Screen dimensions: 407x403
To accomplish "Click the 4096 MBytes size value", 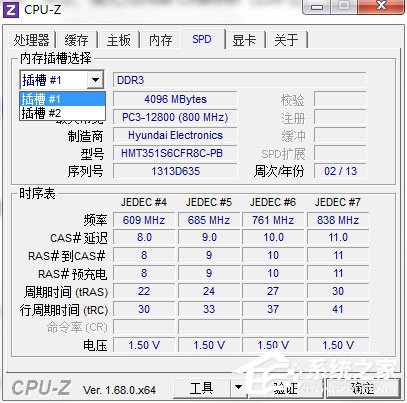I will point(175,99).
